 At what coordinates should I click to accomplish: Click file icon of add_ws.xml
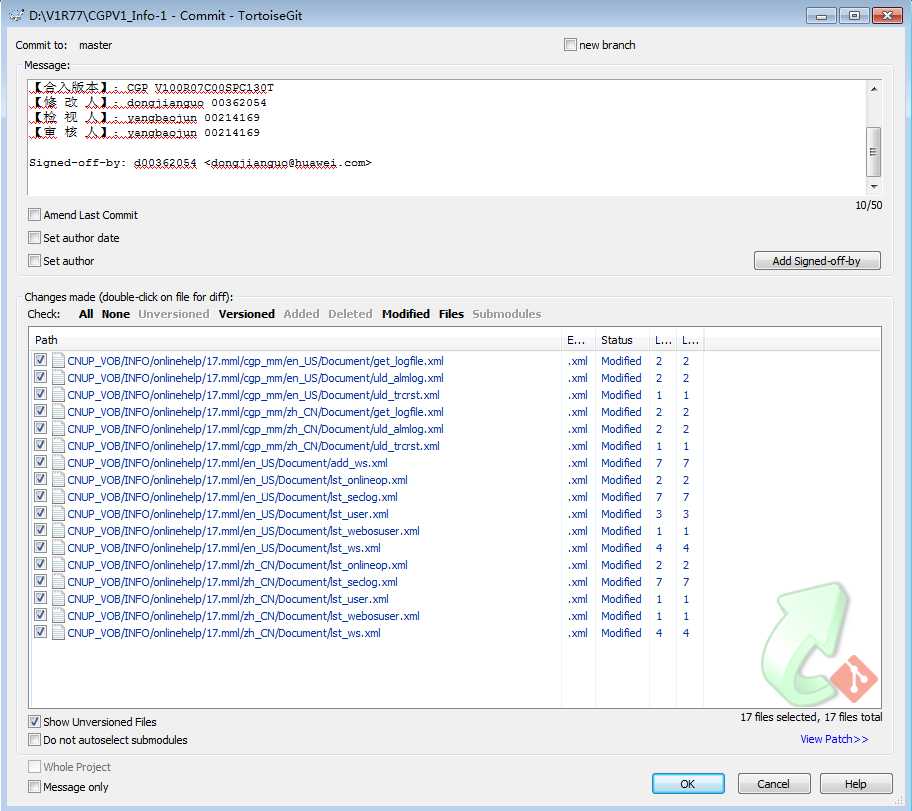58,463
